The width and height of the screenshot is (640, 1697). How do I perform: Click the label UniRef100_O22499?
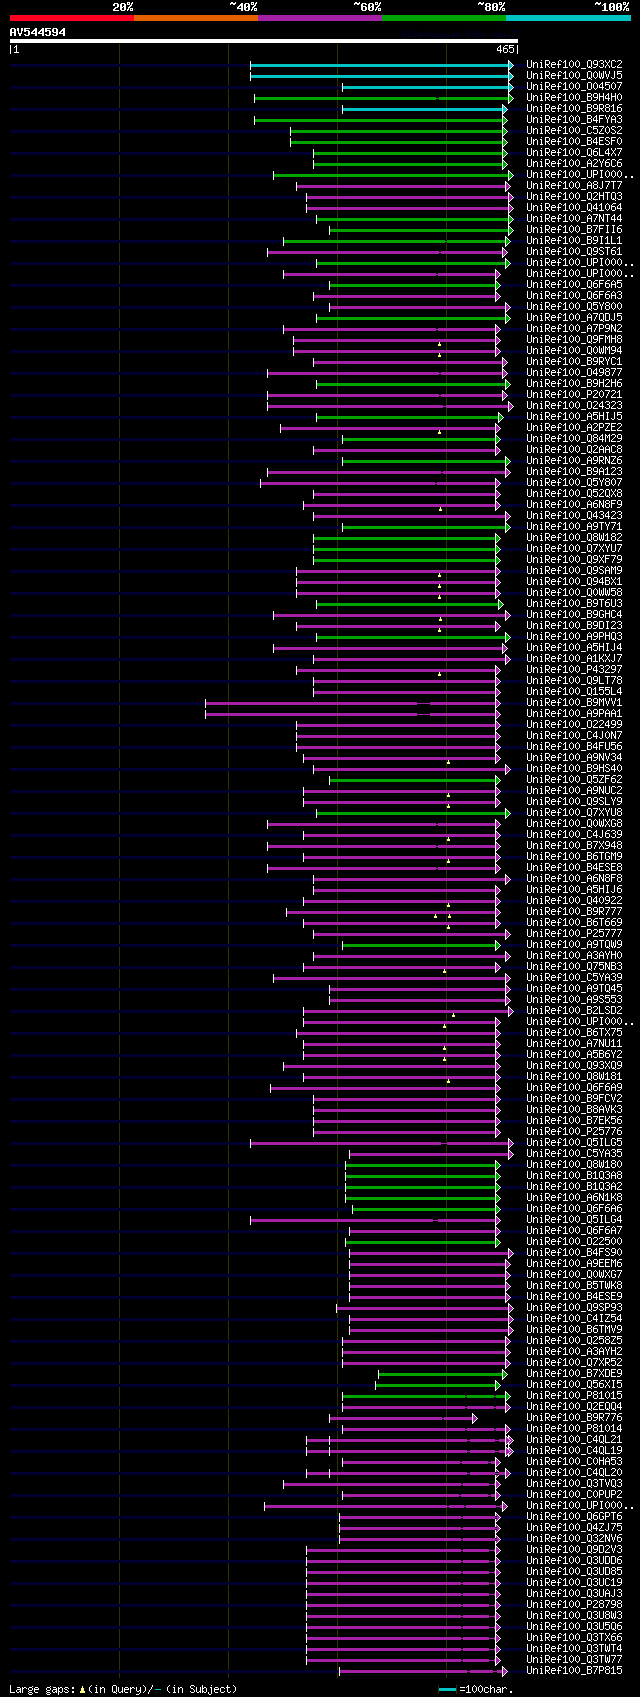tap(574, 725)
